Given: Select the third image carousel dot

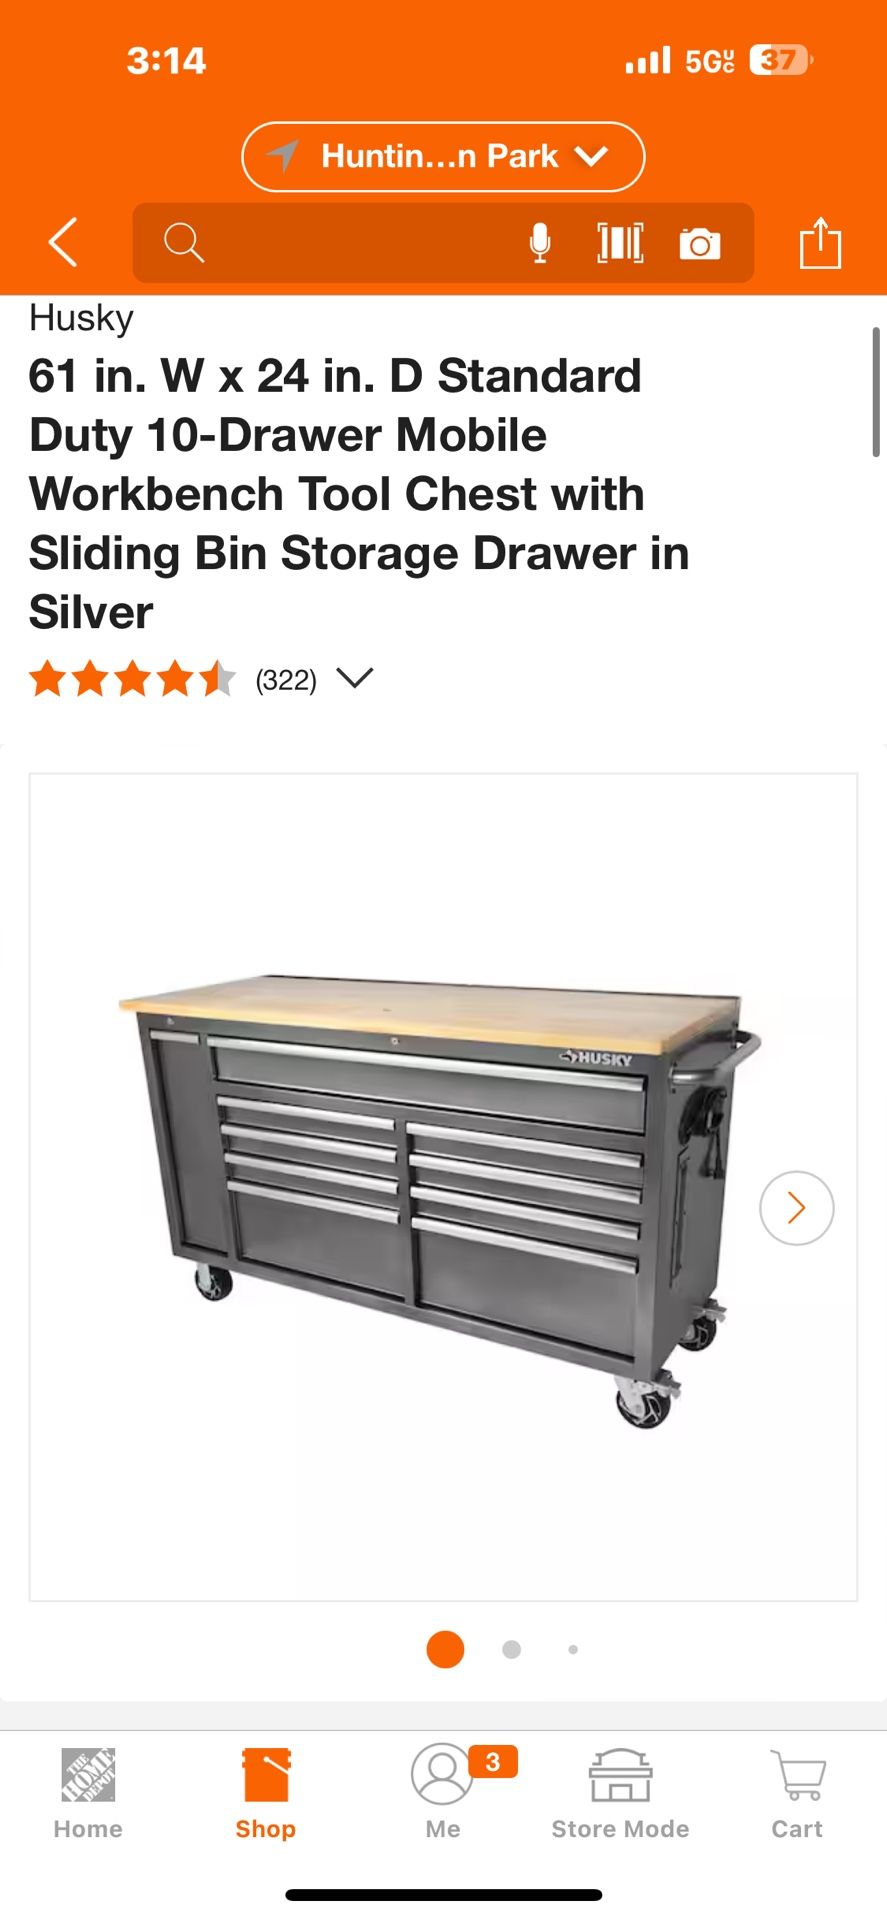Looking at the screenshot, I should [x=573, y=1649].
